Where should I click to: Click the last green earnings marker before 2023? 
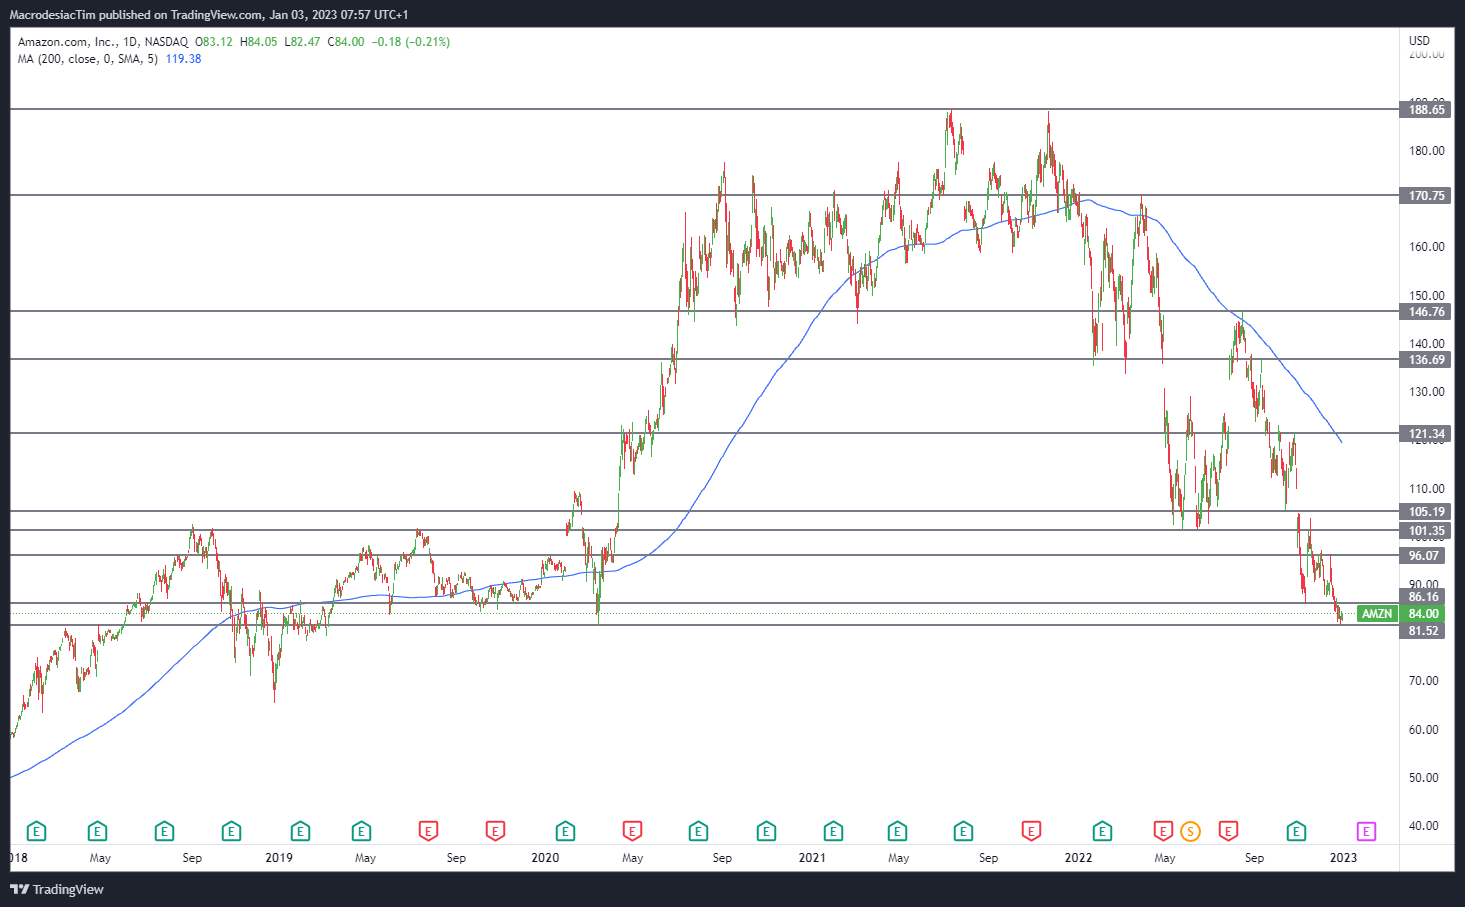[x=1296, y=831]
